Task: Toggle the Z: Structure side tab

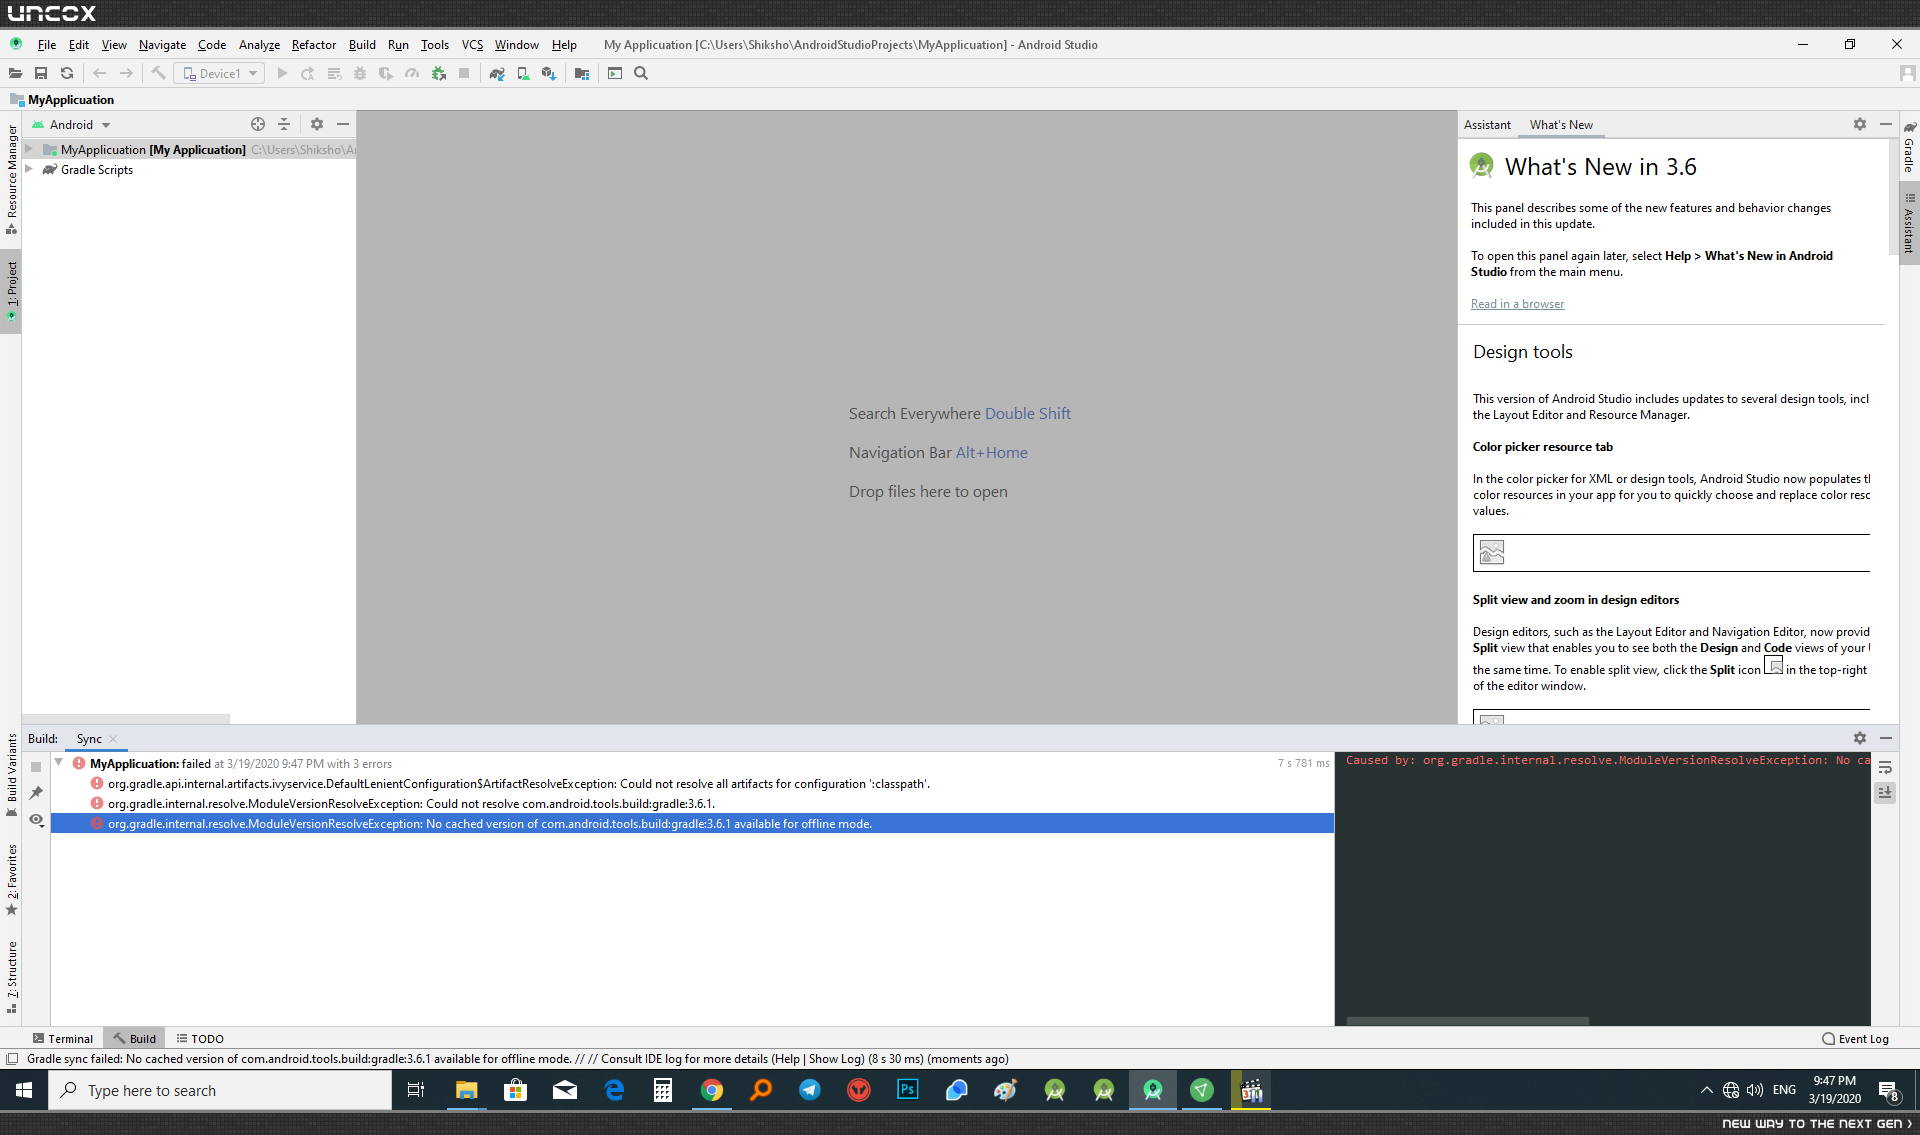Action: click(x=11, y=976)
